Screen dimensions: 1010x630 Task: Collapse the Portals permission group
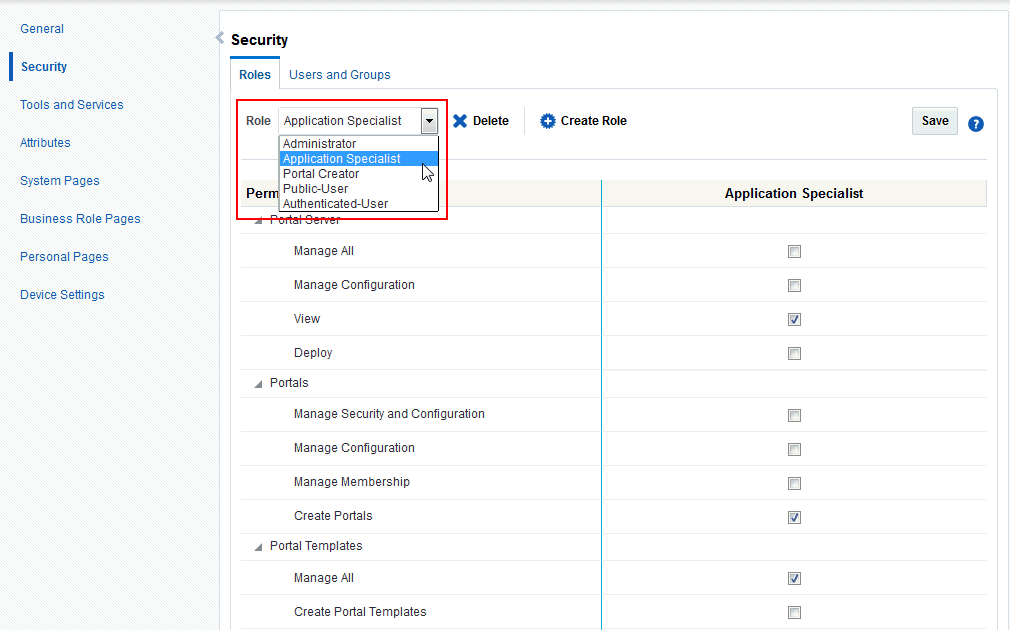(259, 384)
